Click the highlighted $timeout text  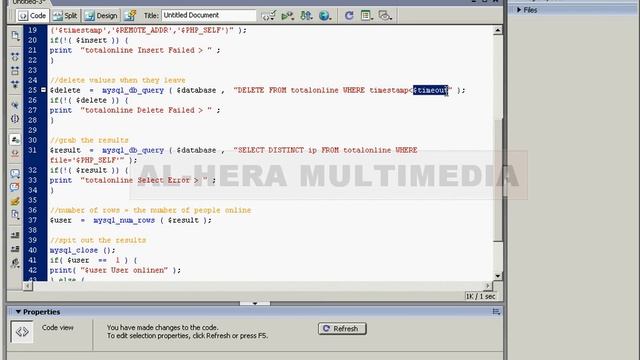[x=431, y=90]
